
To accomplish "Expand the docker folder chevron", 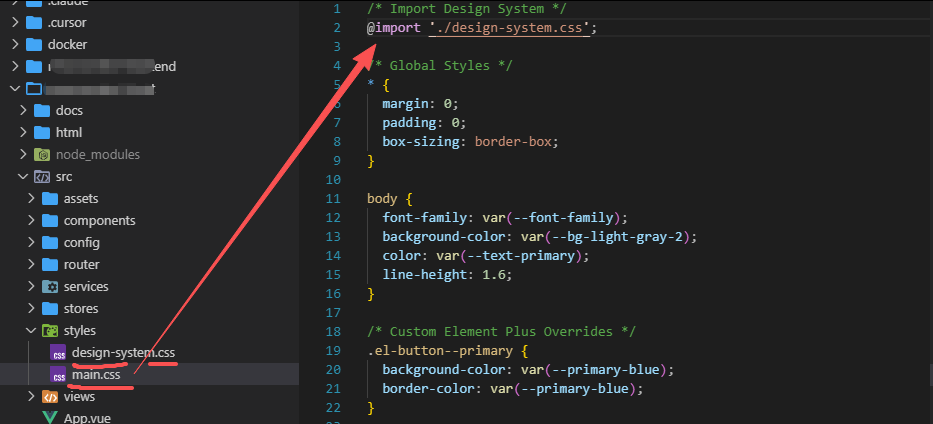I will point(15,45).
